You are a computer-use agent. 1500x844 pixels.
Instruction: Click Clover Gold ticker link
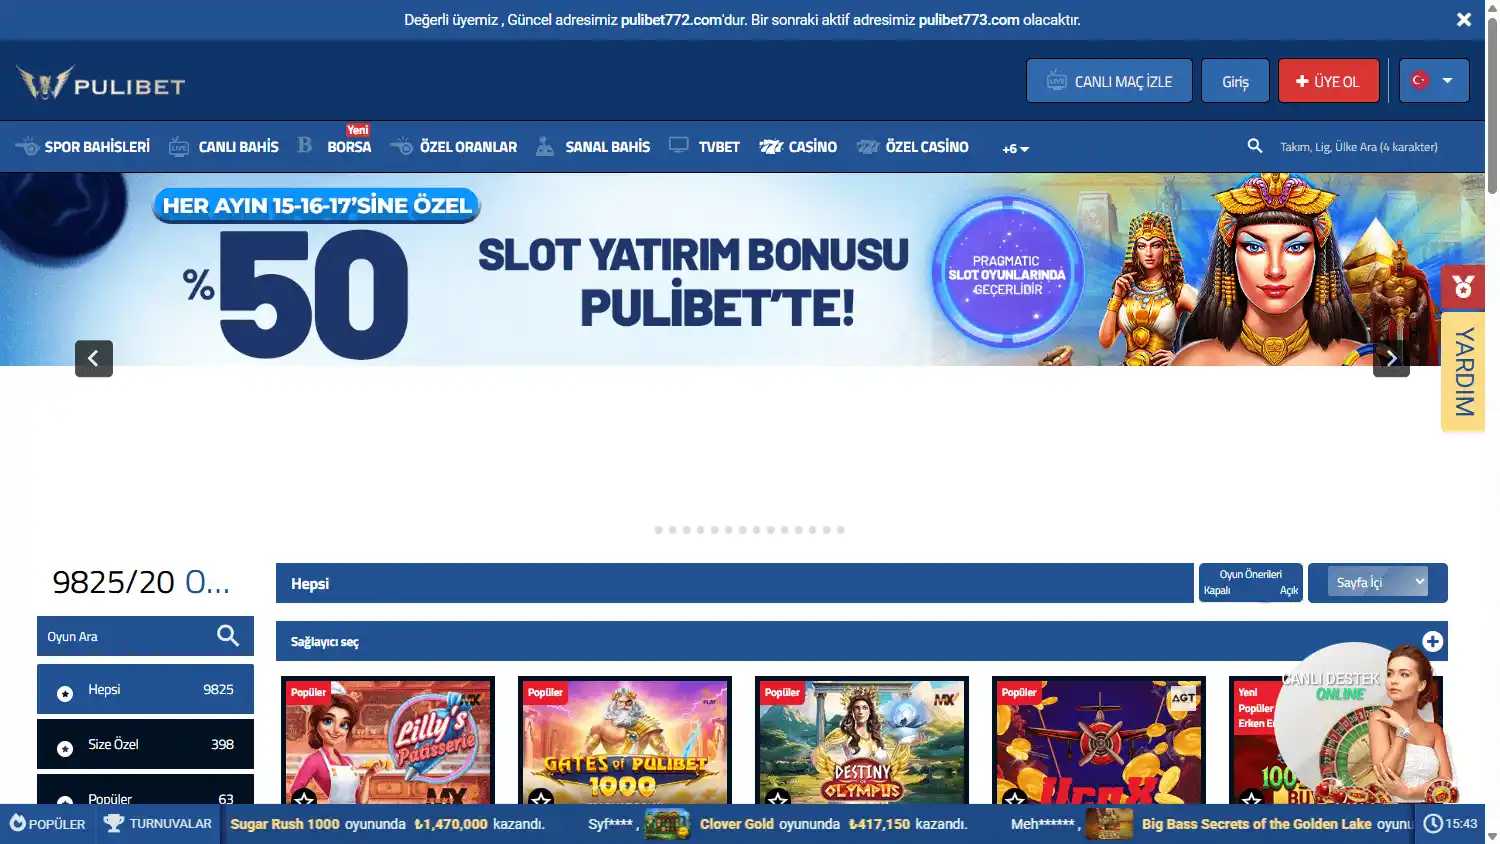[x=737, y=824]
